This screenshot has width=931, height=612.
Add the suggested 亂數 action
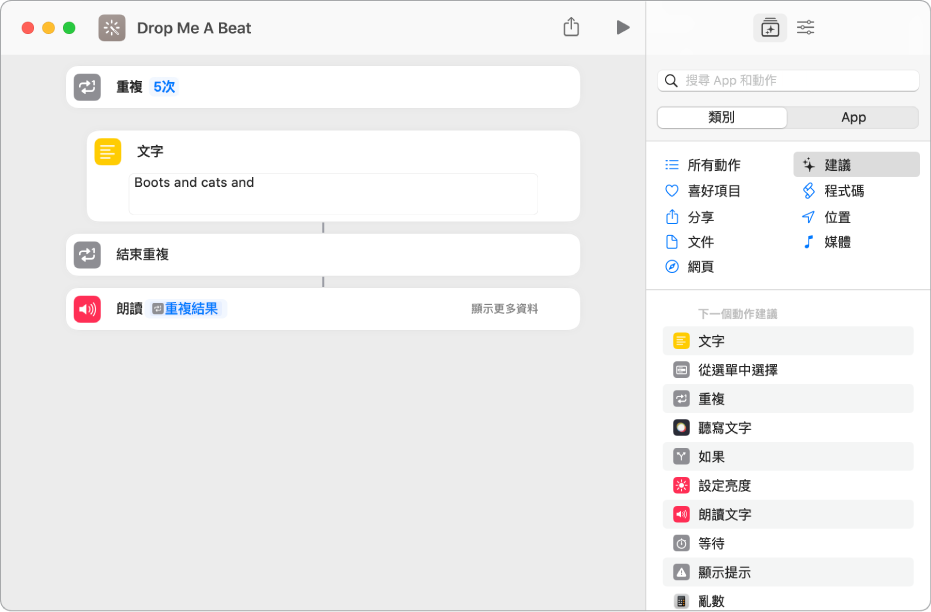[788, 601]
